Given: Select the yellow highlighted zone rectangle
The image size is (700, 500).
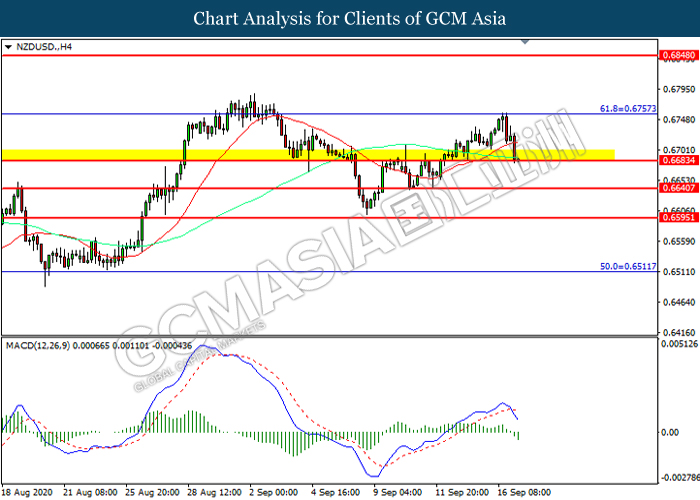Looking at the screenshot, I should (x=308, y=154).
